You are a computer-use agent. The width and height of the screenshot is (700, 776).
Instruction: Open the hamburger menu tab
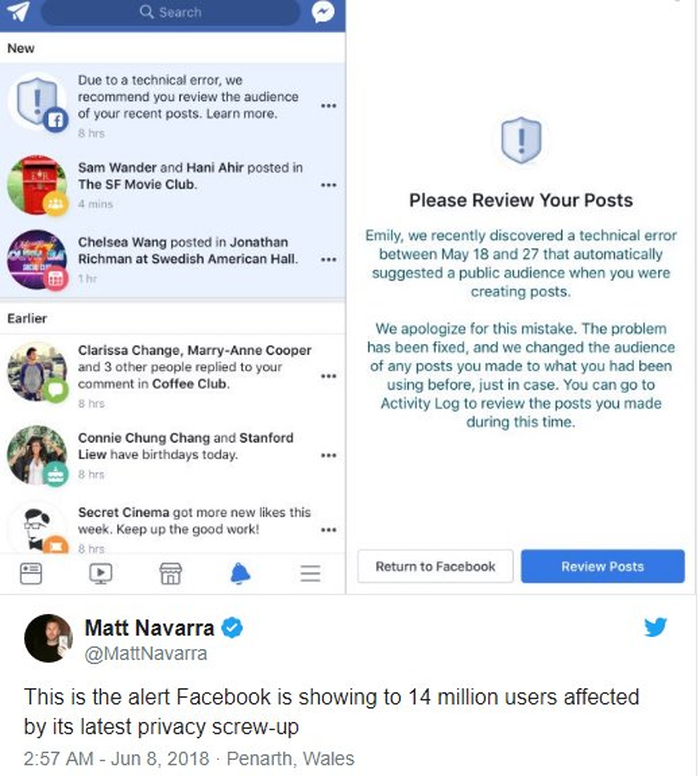click(310, 572)
